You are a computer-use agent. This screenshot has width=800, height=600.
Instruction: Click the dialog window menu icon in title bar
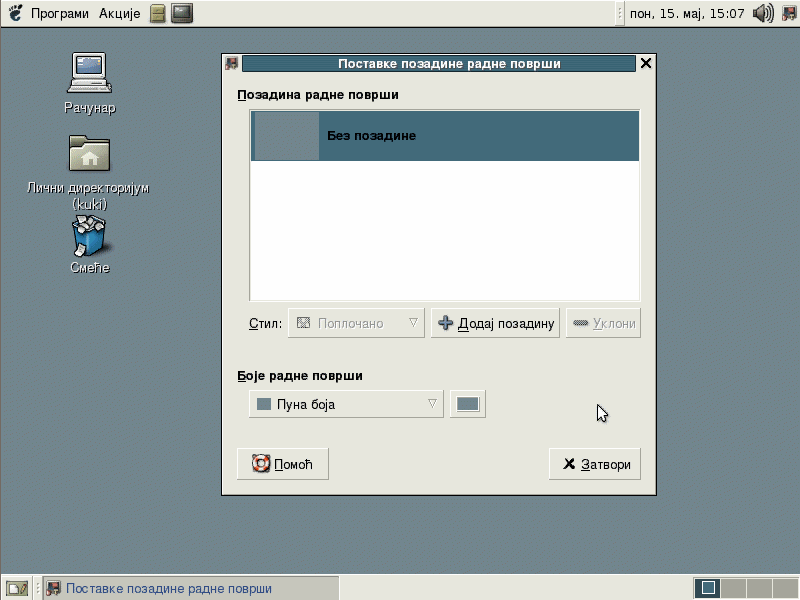click(x=231, y=63)
